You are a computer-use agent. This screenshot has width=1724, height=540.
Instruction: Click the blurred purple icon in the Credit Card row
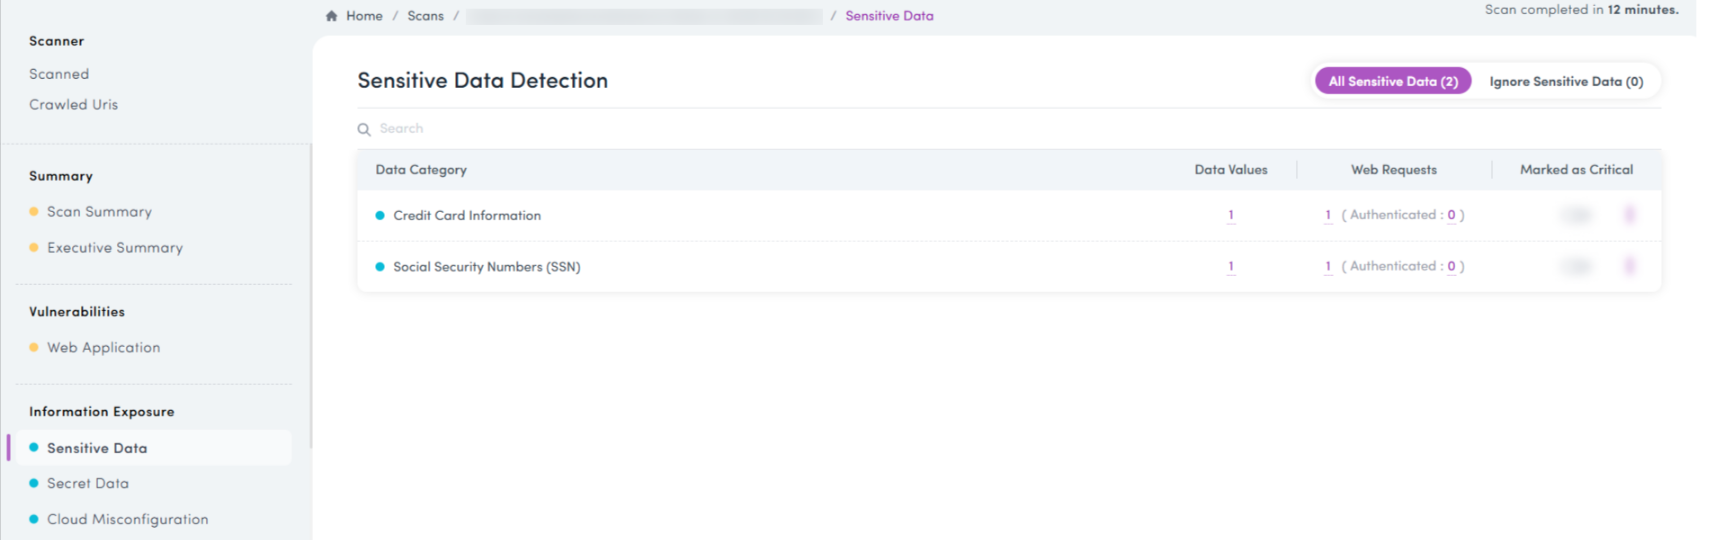[1629, 215]
